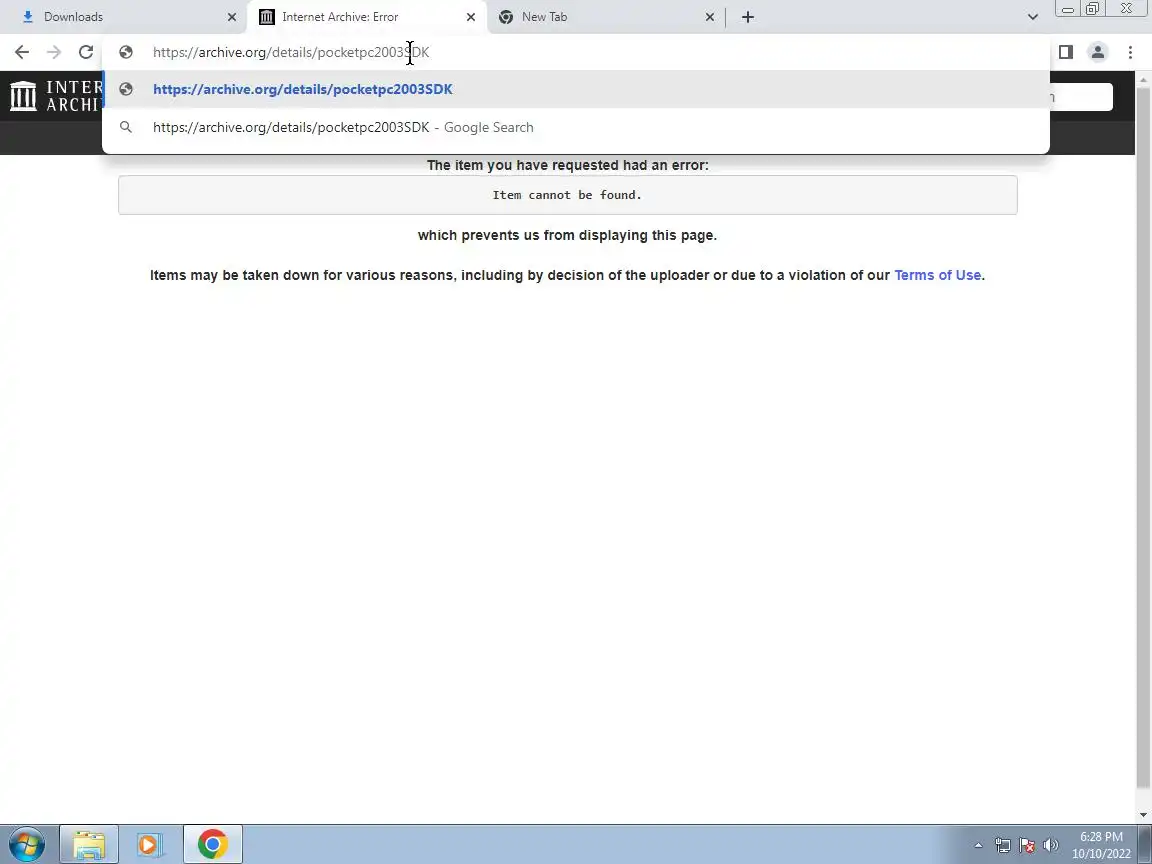
Task: Open the network status tray icon
Action: 1003,845
